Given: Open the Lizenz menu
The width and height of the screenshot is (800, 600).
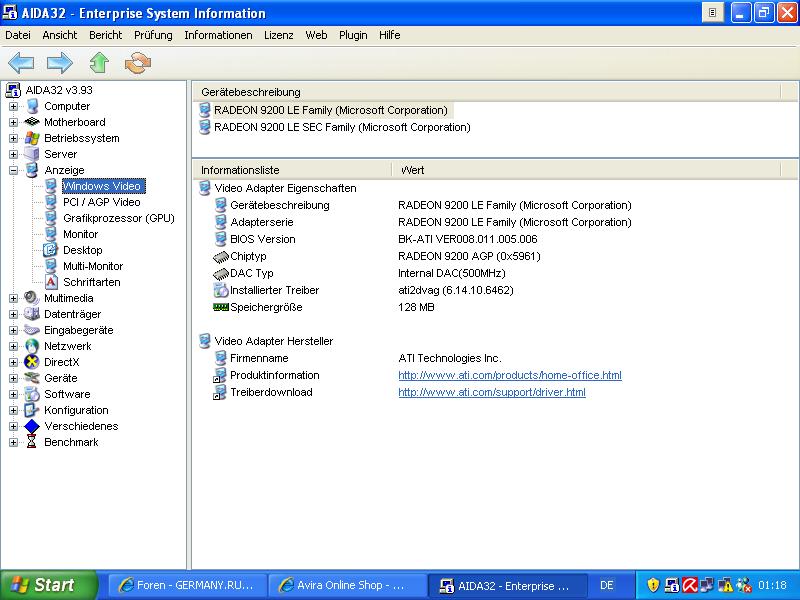Looking at the screenshot, I should (279, 35).
